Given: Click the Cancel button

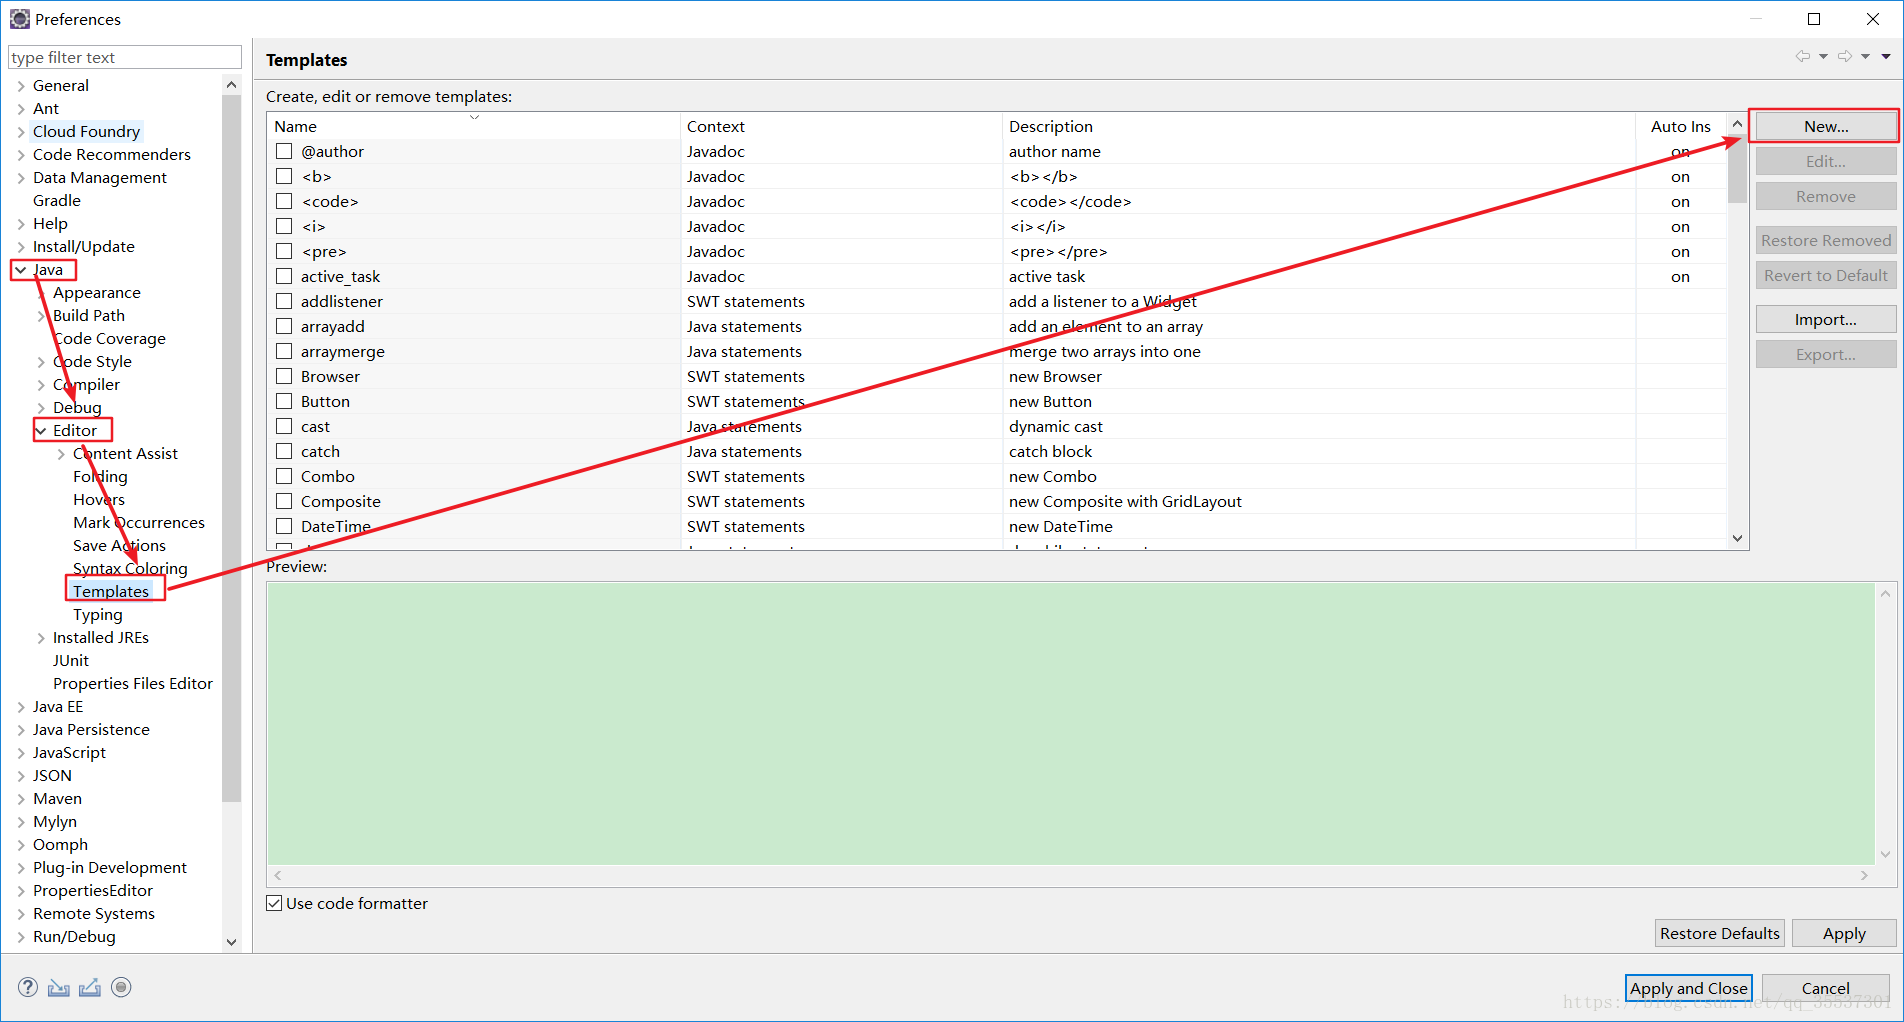Looking at the screenshot, I should click(1826, 988).
